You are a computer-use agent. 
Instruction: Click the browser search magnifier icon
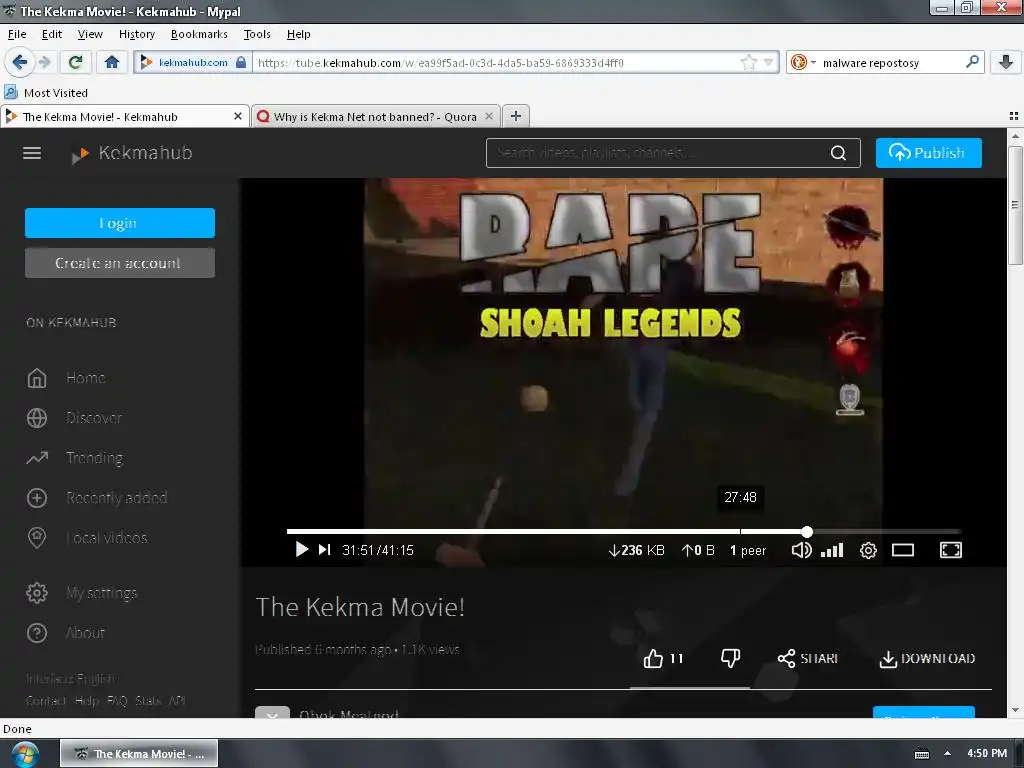(972, 62)
